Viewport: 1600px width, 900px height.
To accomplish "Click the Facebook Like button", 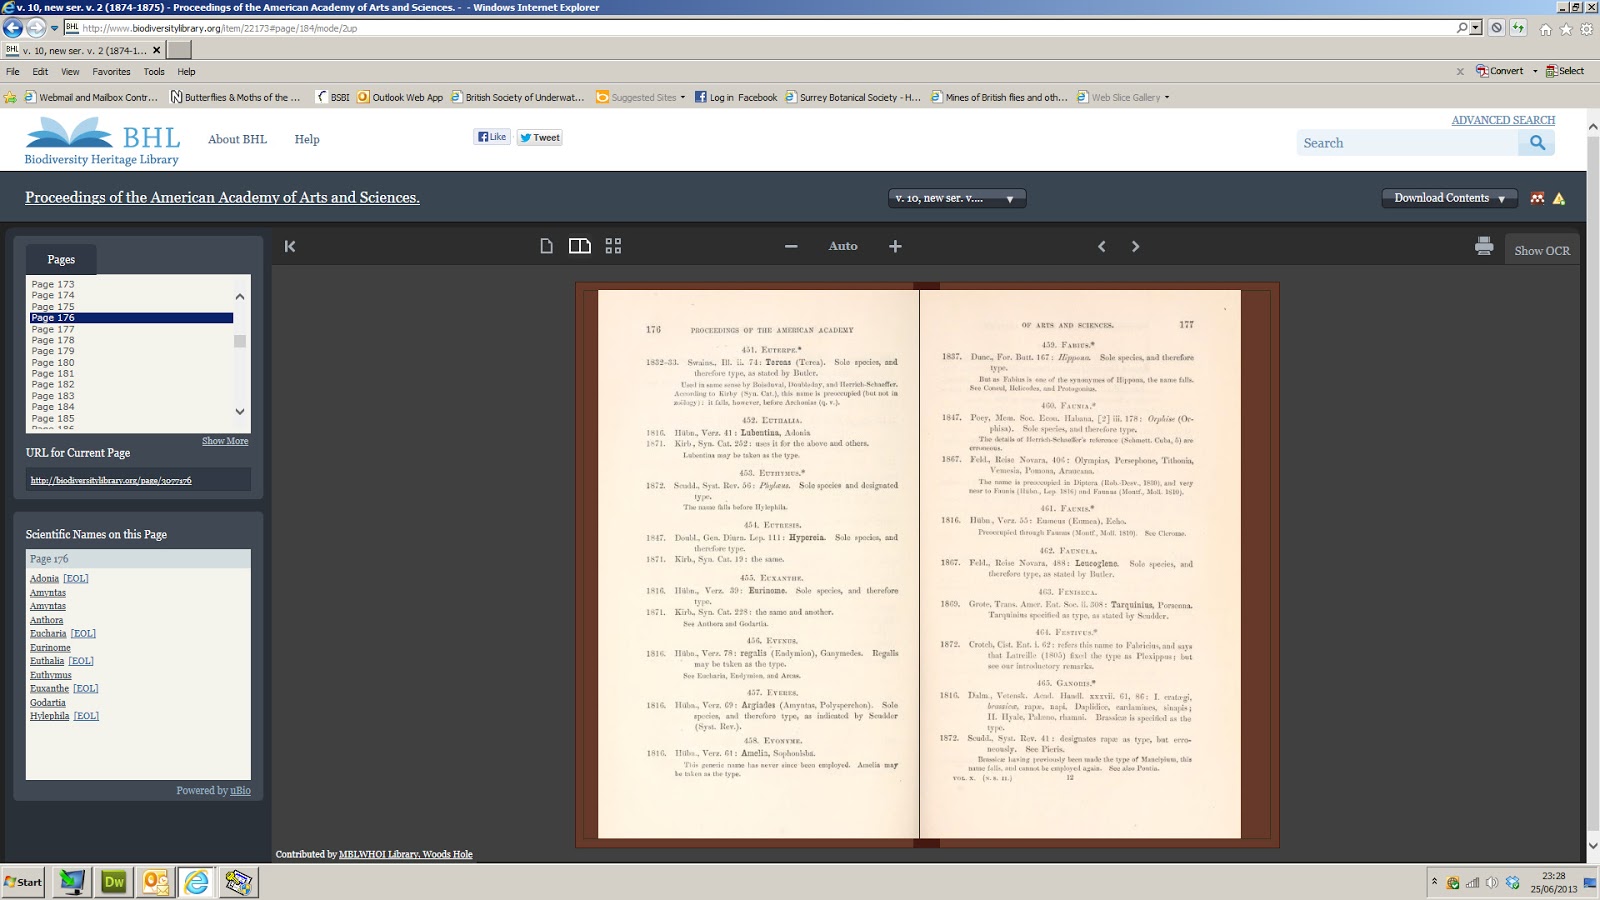I will click(x=491, y=137).
